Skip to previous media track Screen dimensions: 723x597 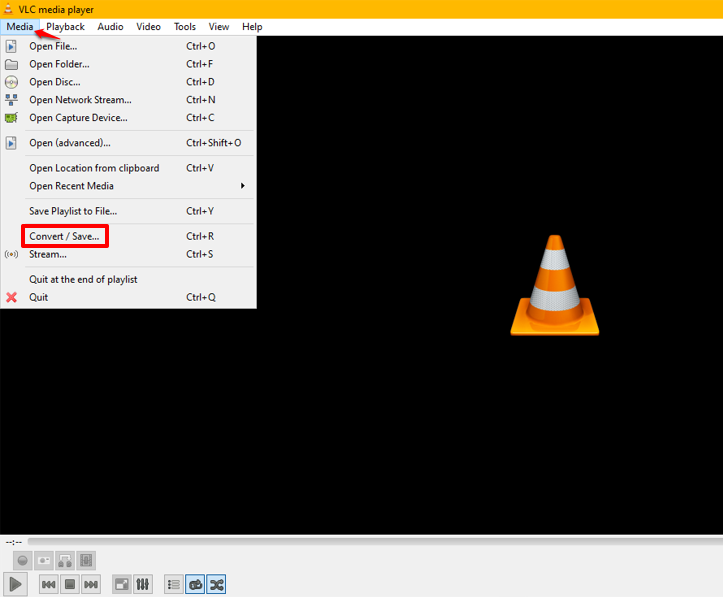(48, 585)
